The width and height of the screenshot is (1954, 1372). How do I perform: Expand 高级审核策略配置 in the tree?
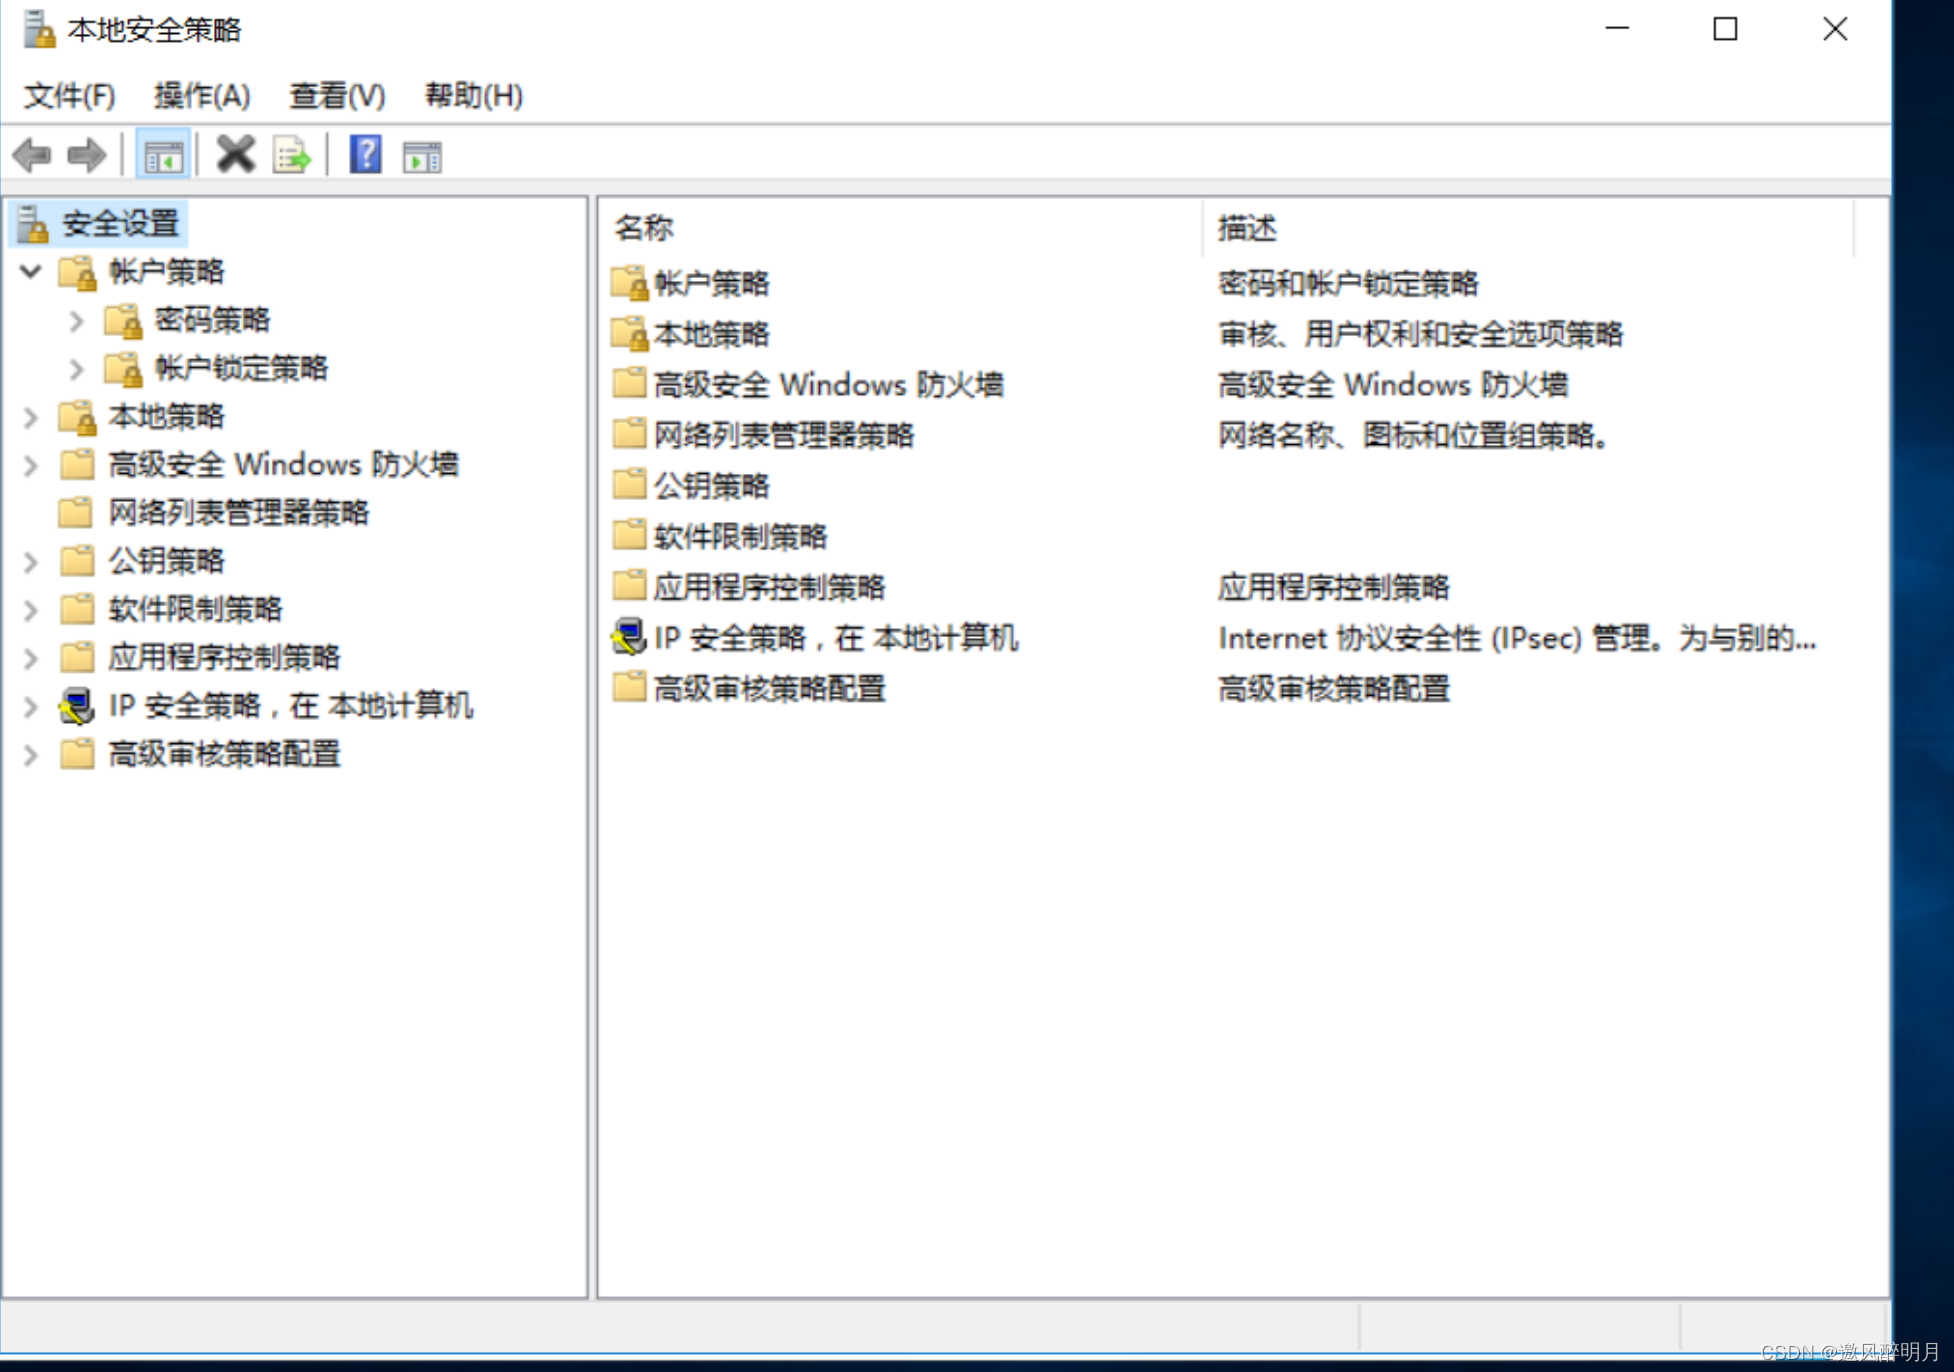point(31,754)
